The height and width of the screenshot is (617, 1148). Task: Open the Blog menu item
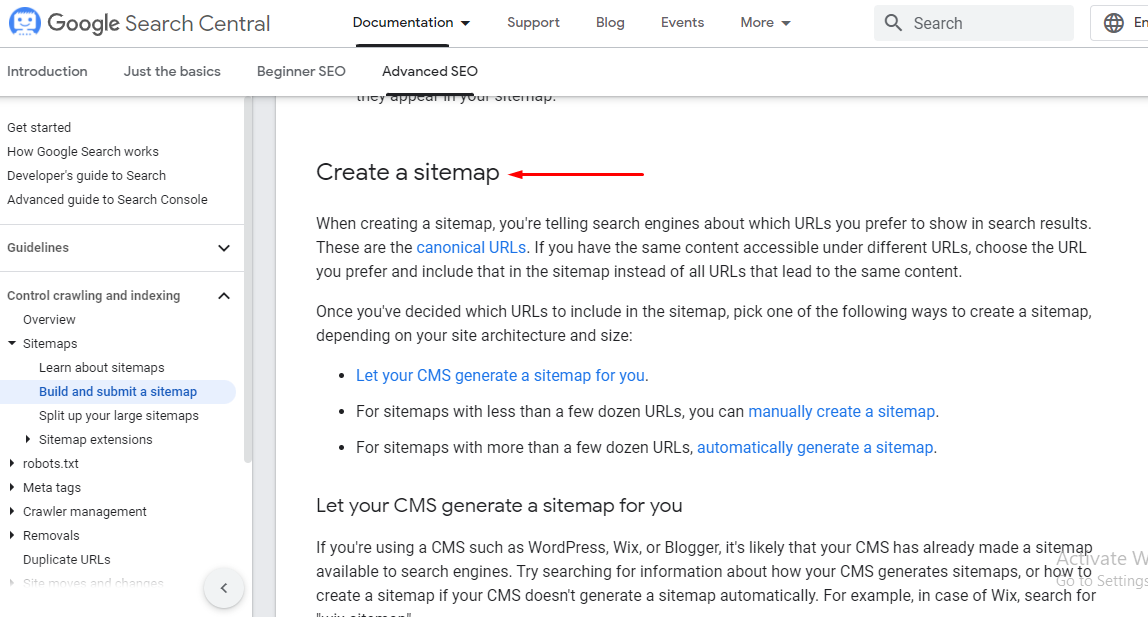(610, 23)
